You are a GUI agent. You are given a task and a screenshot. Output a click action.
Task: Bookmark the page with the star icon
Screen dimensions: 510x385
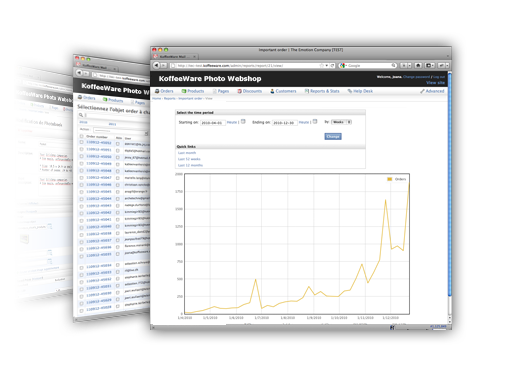coord(321,66)
